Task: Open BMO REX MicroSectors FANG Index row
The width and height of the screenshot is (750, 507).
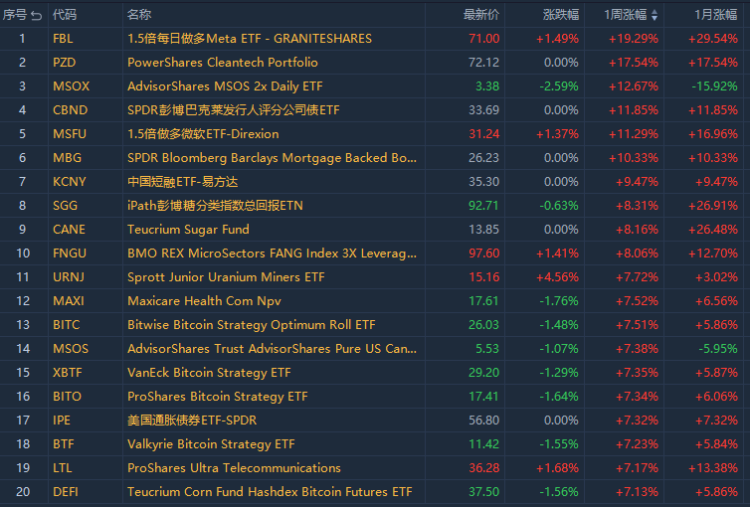Action: (272, 254)
